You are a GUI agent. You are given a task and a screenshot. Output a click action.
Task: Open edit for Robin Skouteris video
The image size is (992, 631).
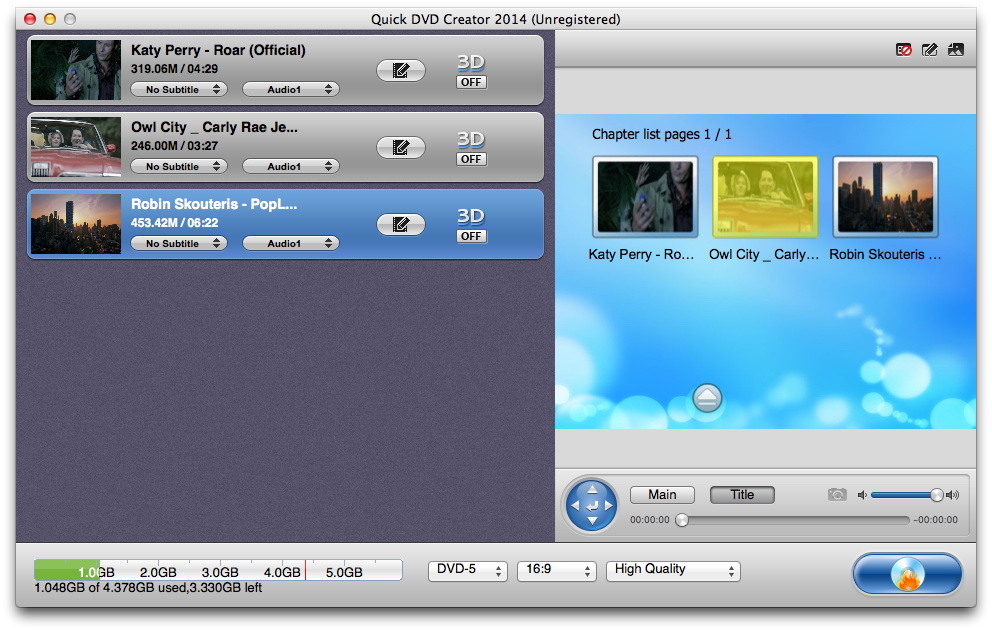(x=400, y=224)
